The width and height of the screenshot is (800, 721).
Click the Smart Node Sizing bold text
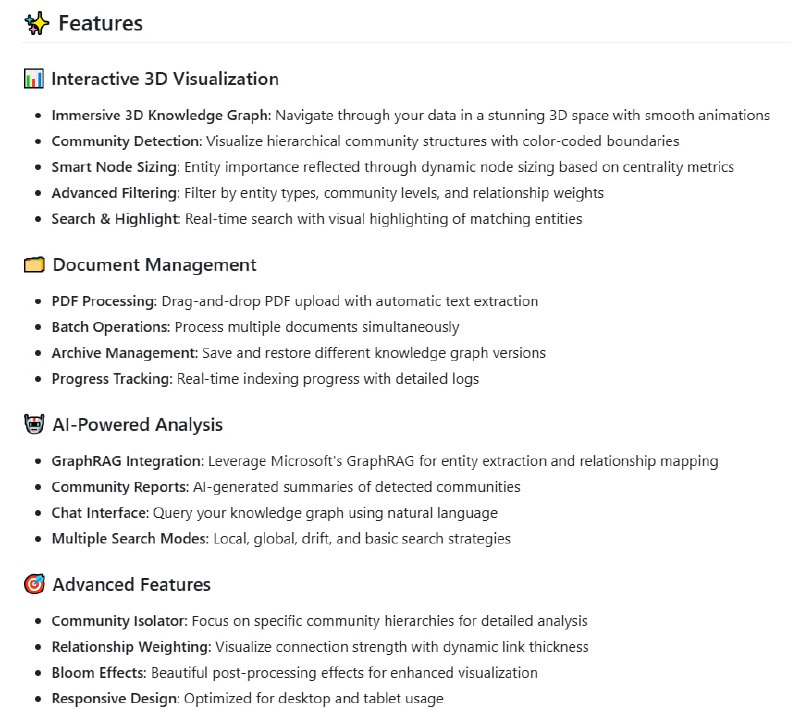pyautogui.click(x=114, y=167)
